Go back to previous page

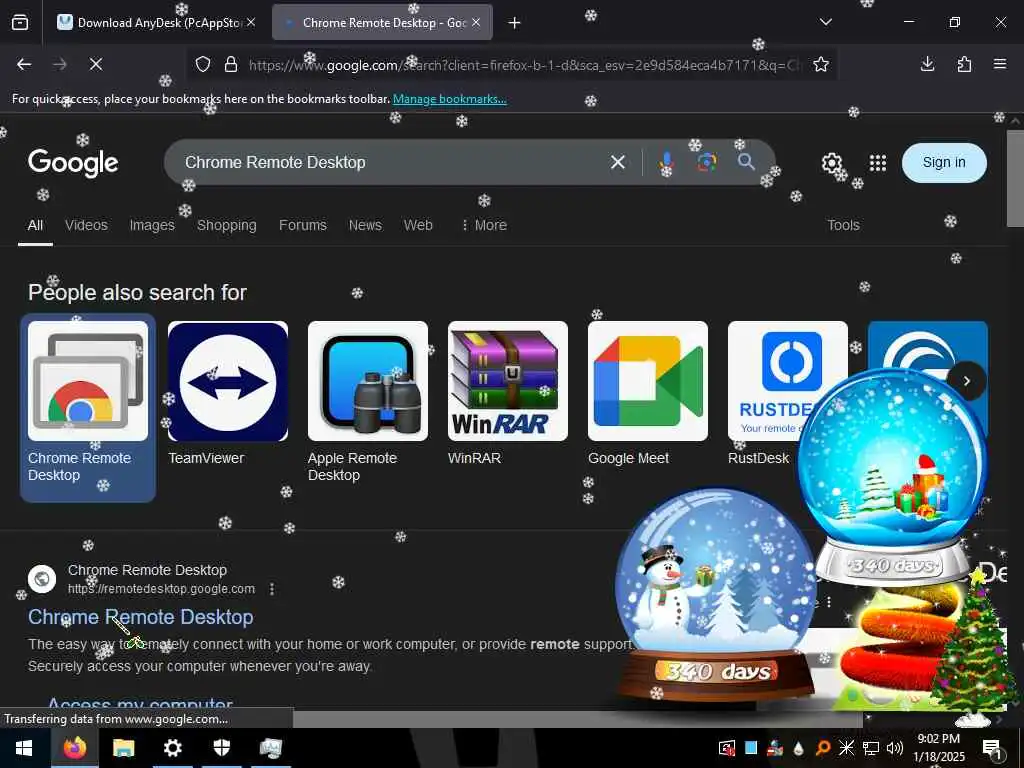[24, 64]
